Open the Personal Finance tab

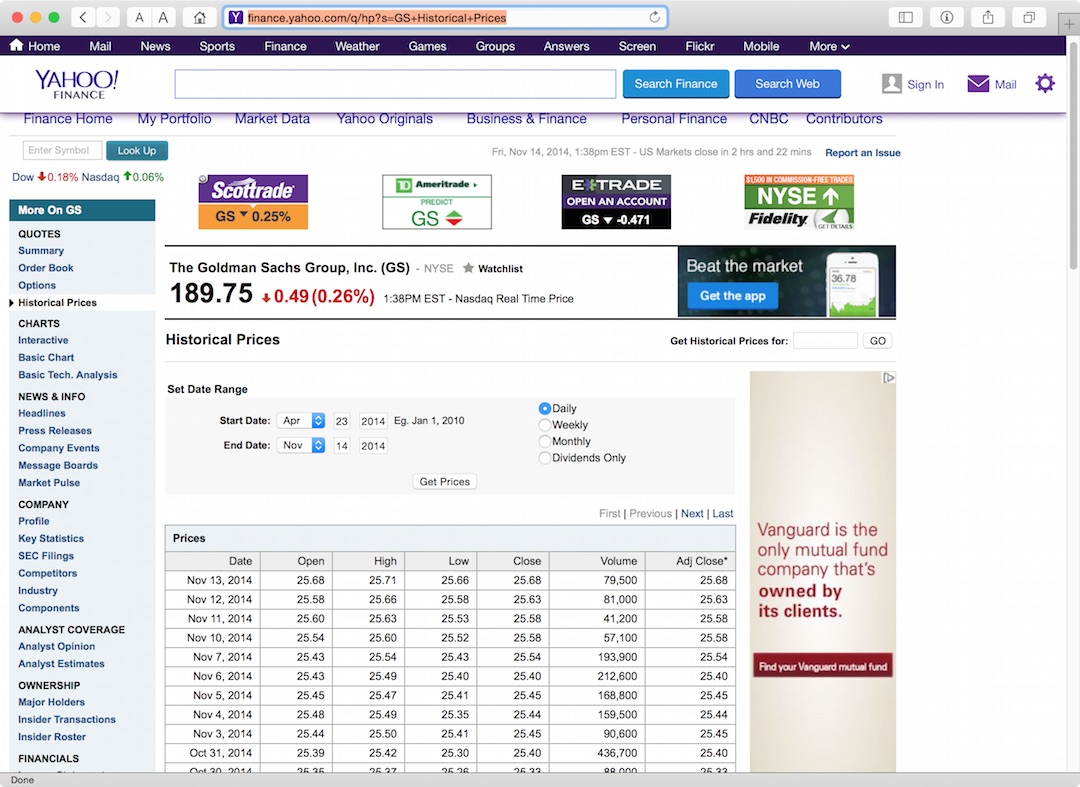674,118
